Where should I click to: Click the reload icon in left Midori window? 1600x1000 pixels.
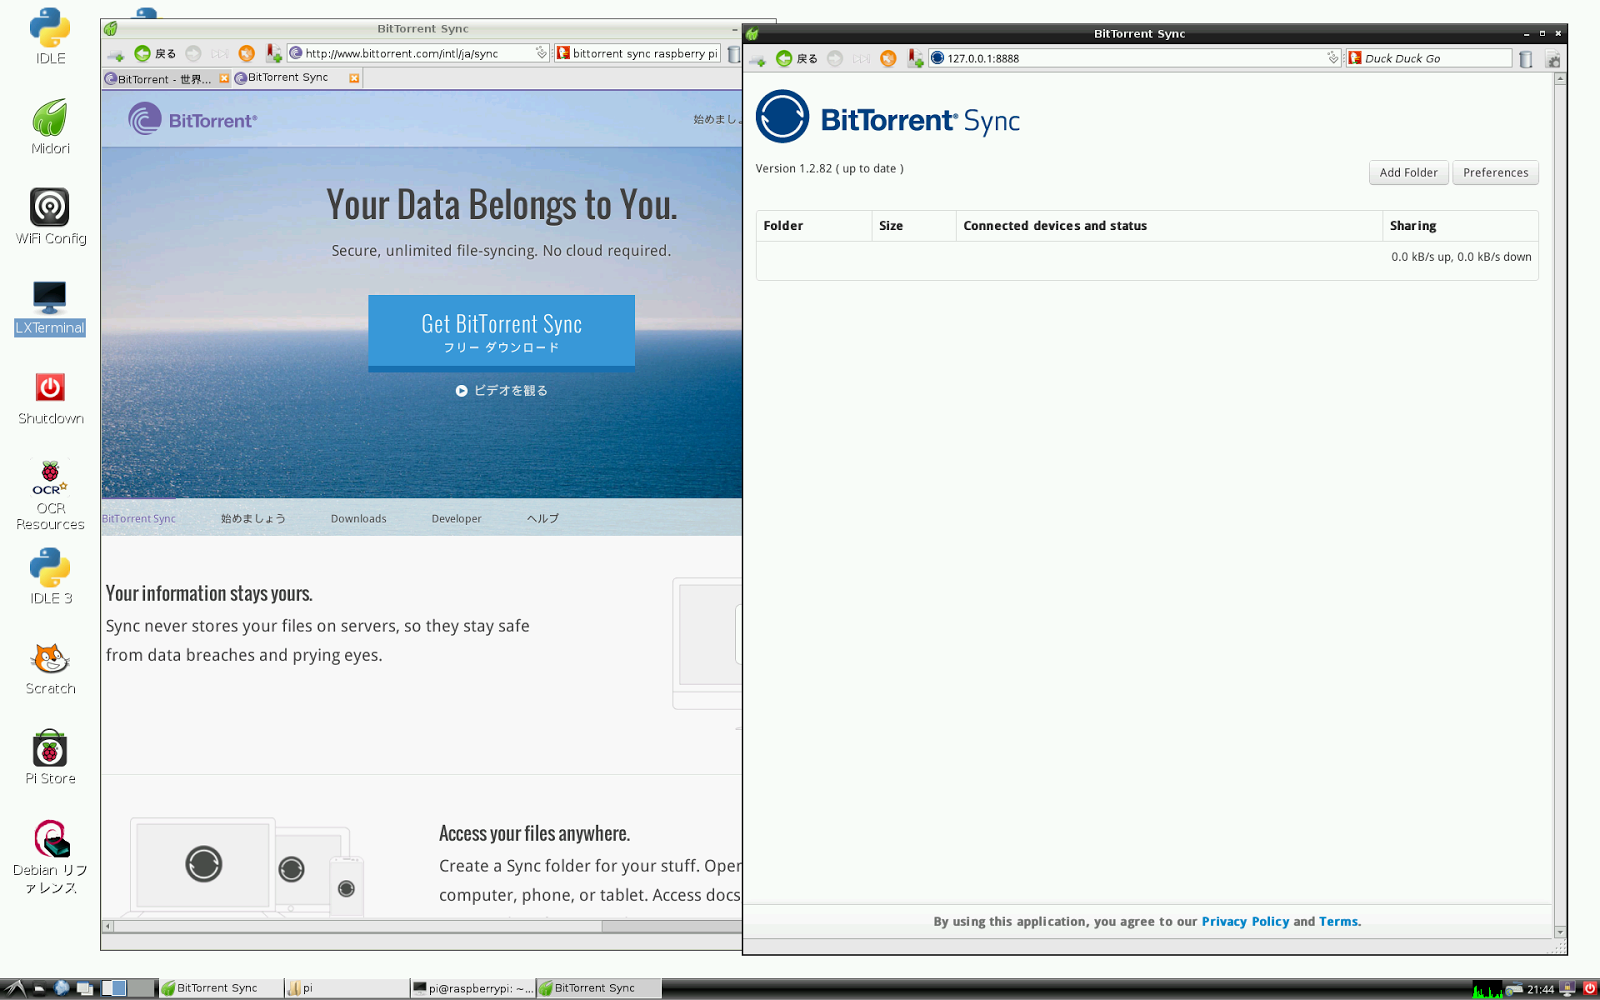246,54
